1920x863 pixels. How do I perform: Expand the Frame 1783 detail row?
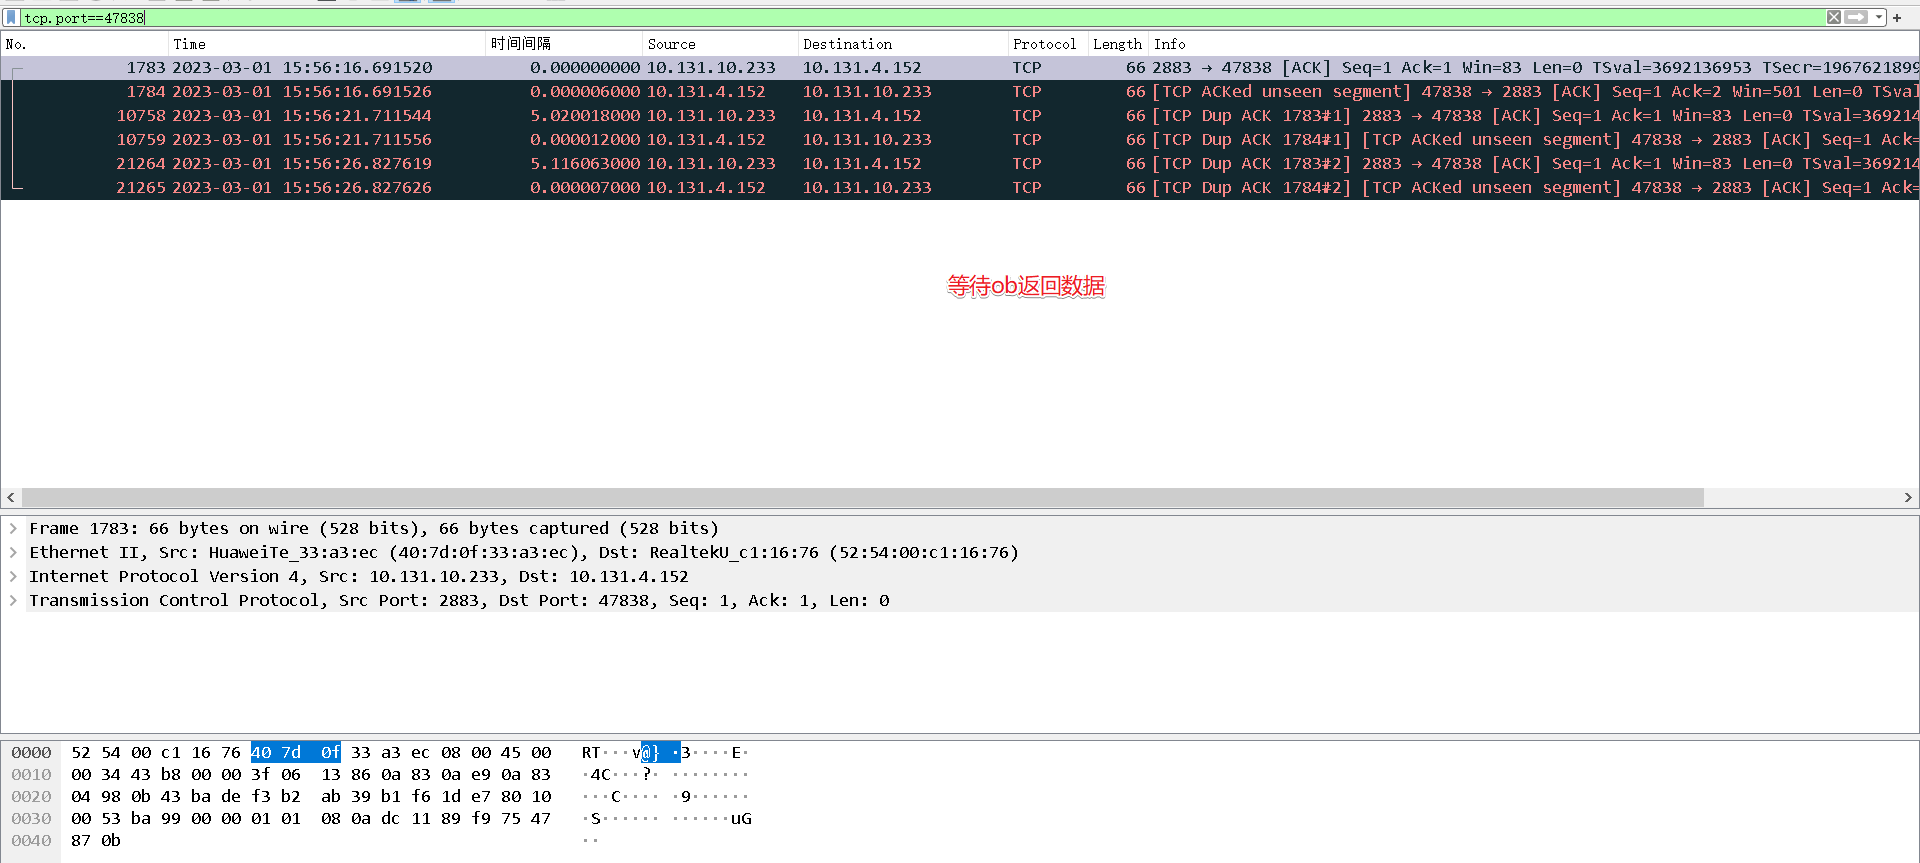coord(13,528)
